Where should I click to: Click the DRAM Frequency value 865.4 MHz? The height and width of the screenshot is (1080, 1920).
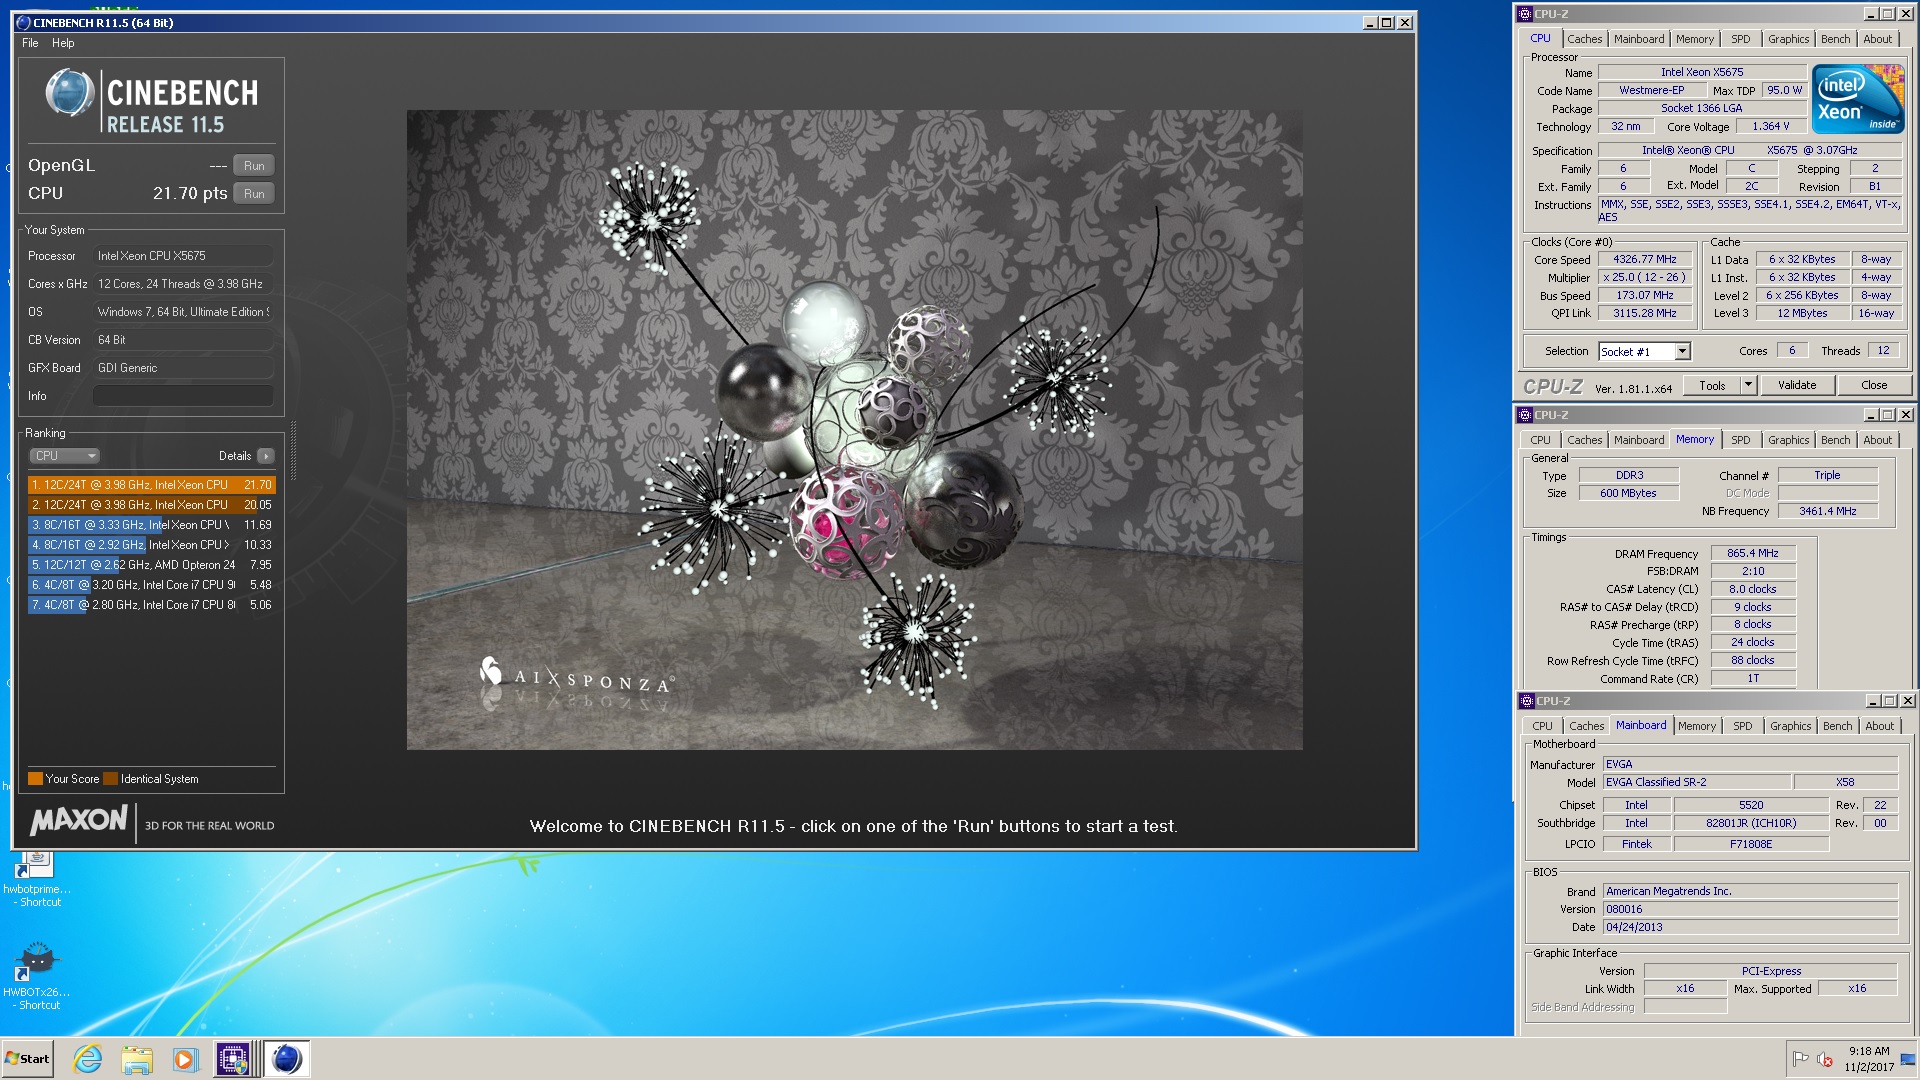click(1753, 554)
